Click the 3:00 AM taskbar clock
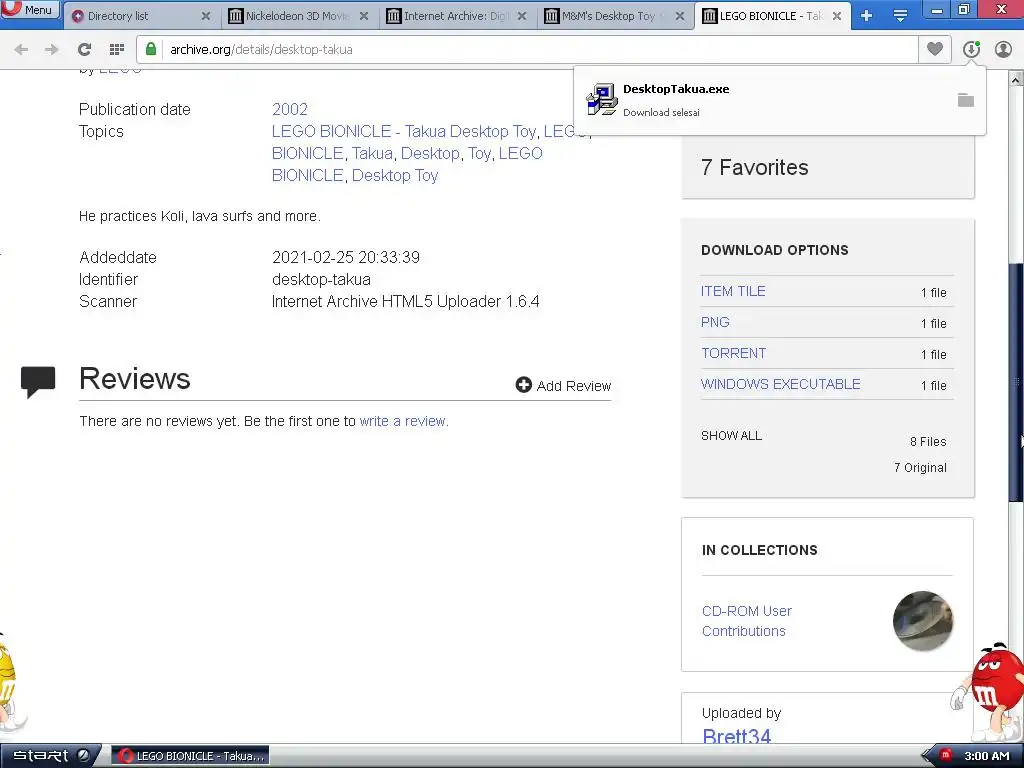Screen dimensions: 1024x768 (x=987, y=756)
